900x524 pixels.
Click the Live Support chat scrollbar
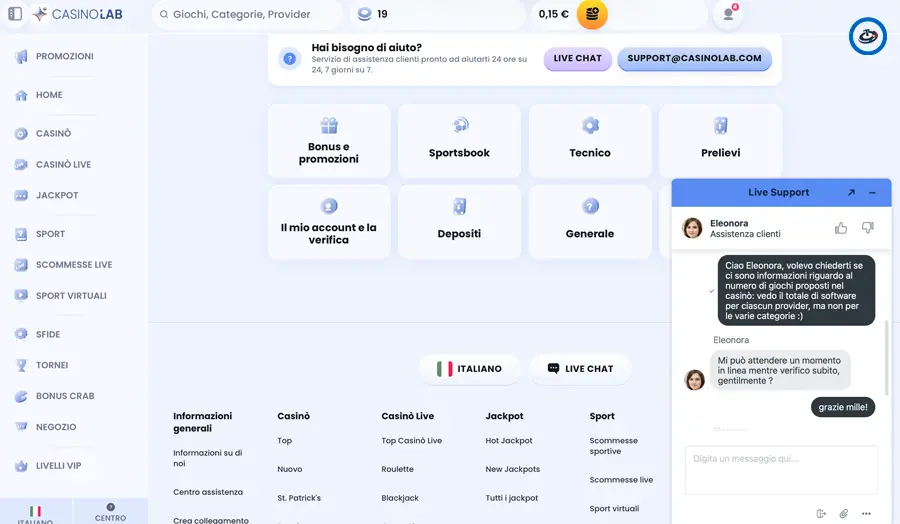888,358
